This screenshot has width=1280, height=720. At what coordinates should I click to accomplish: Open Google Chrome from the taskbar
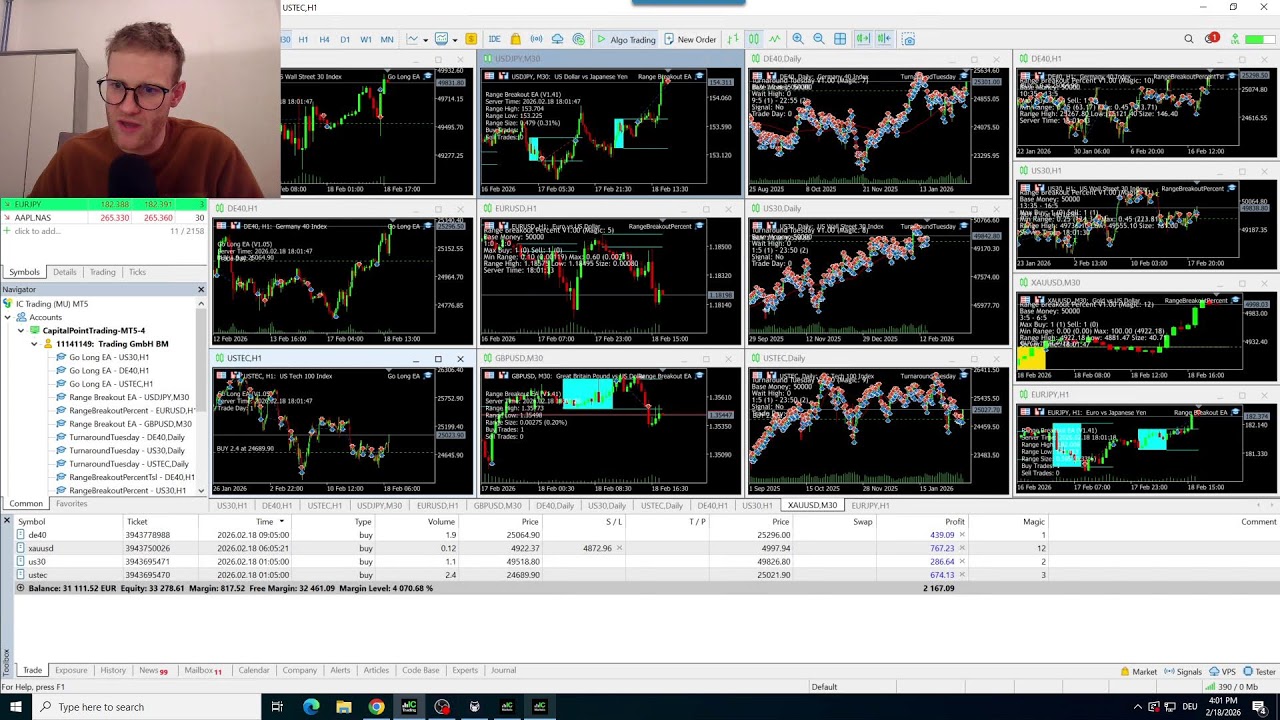[x=376, y=707]
